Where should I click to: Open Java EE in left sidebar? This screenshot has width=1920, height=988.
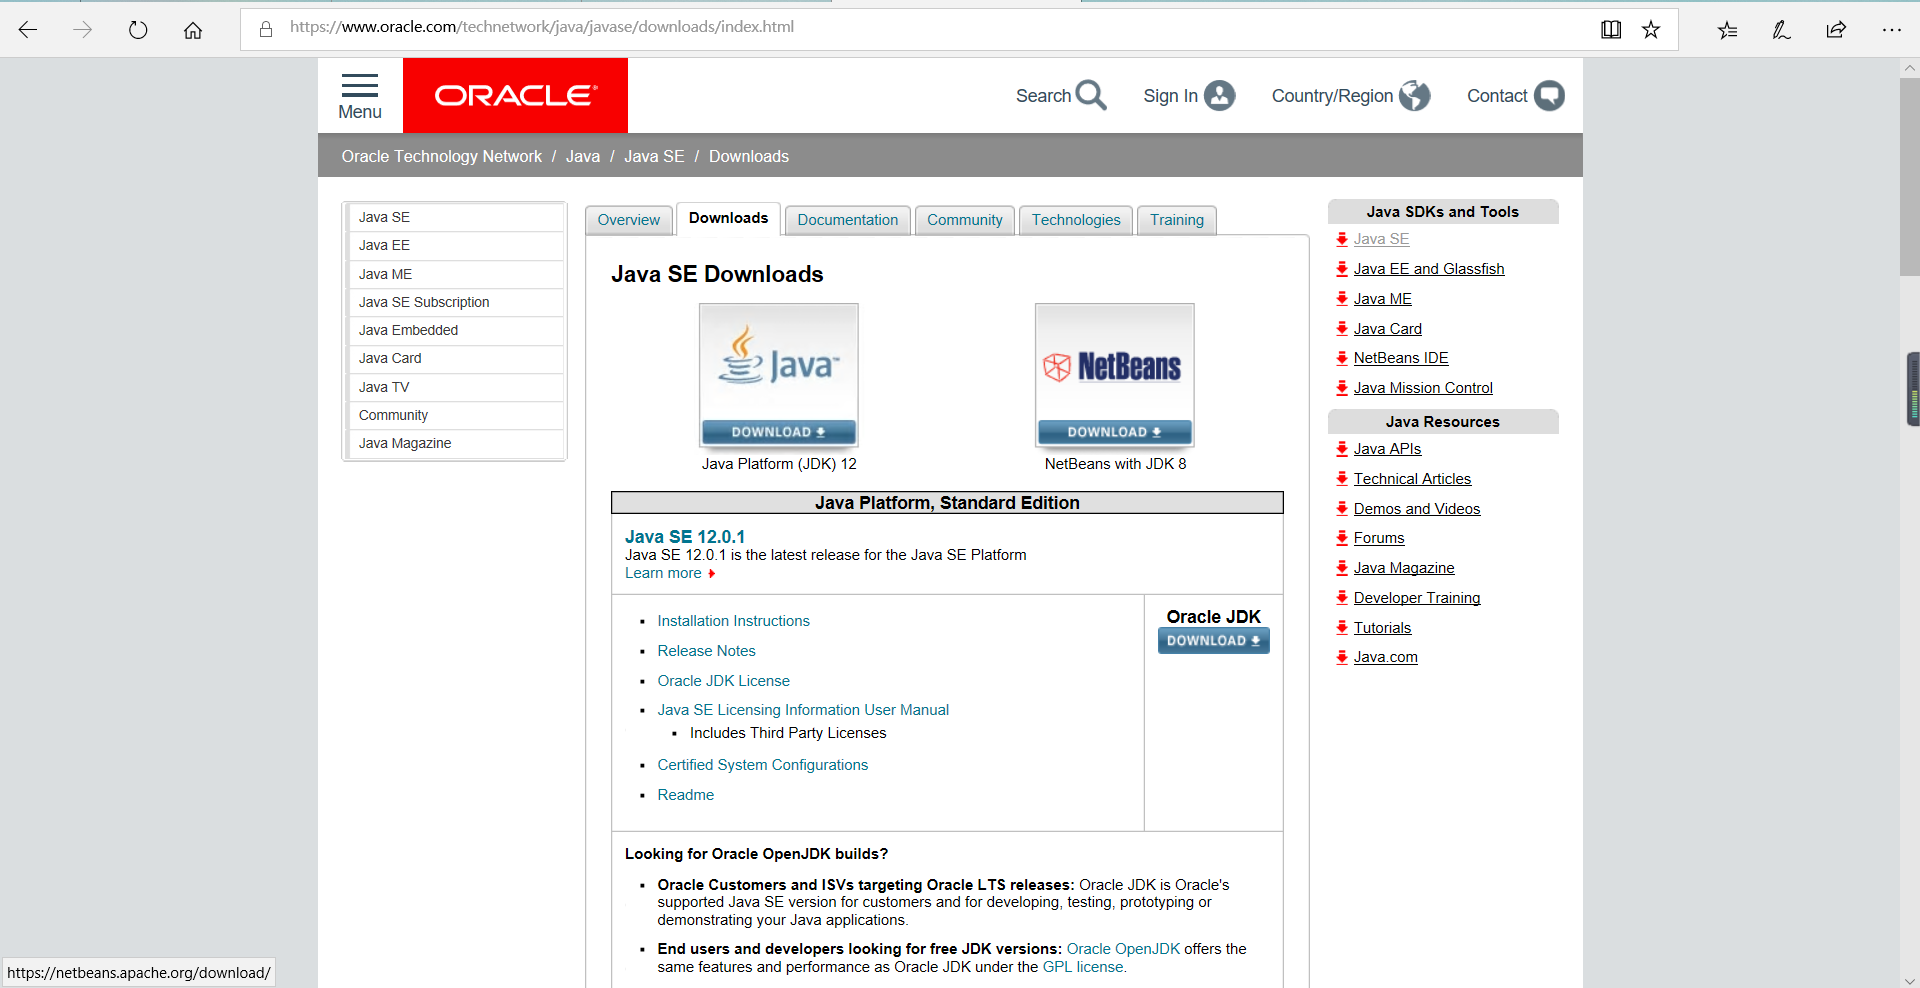pos(456,245)
